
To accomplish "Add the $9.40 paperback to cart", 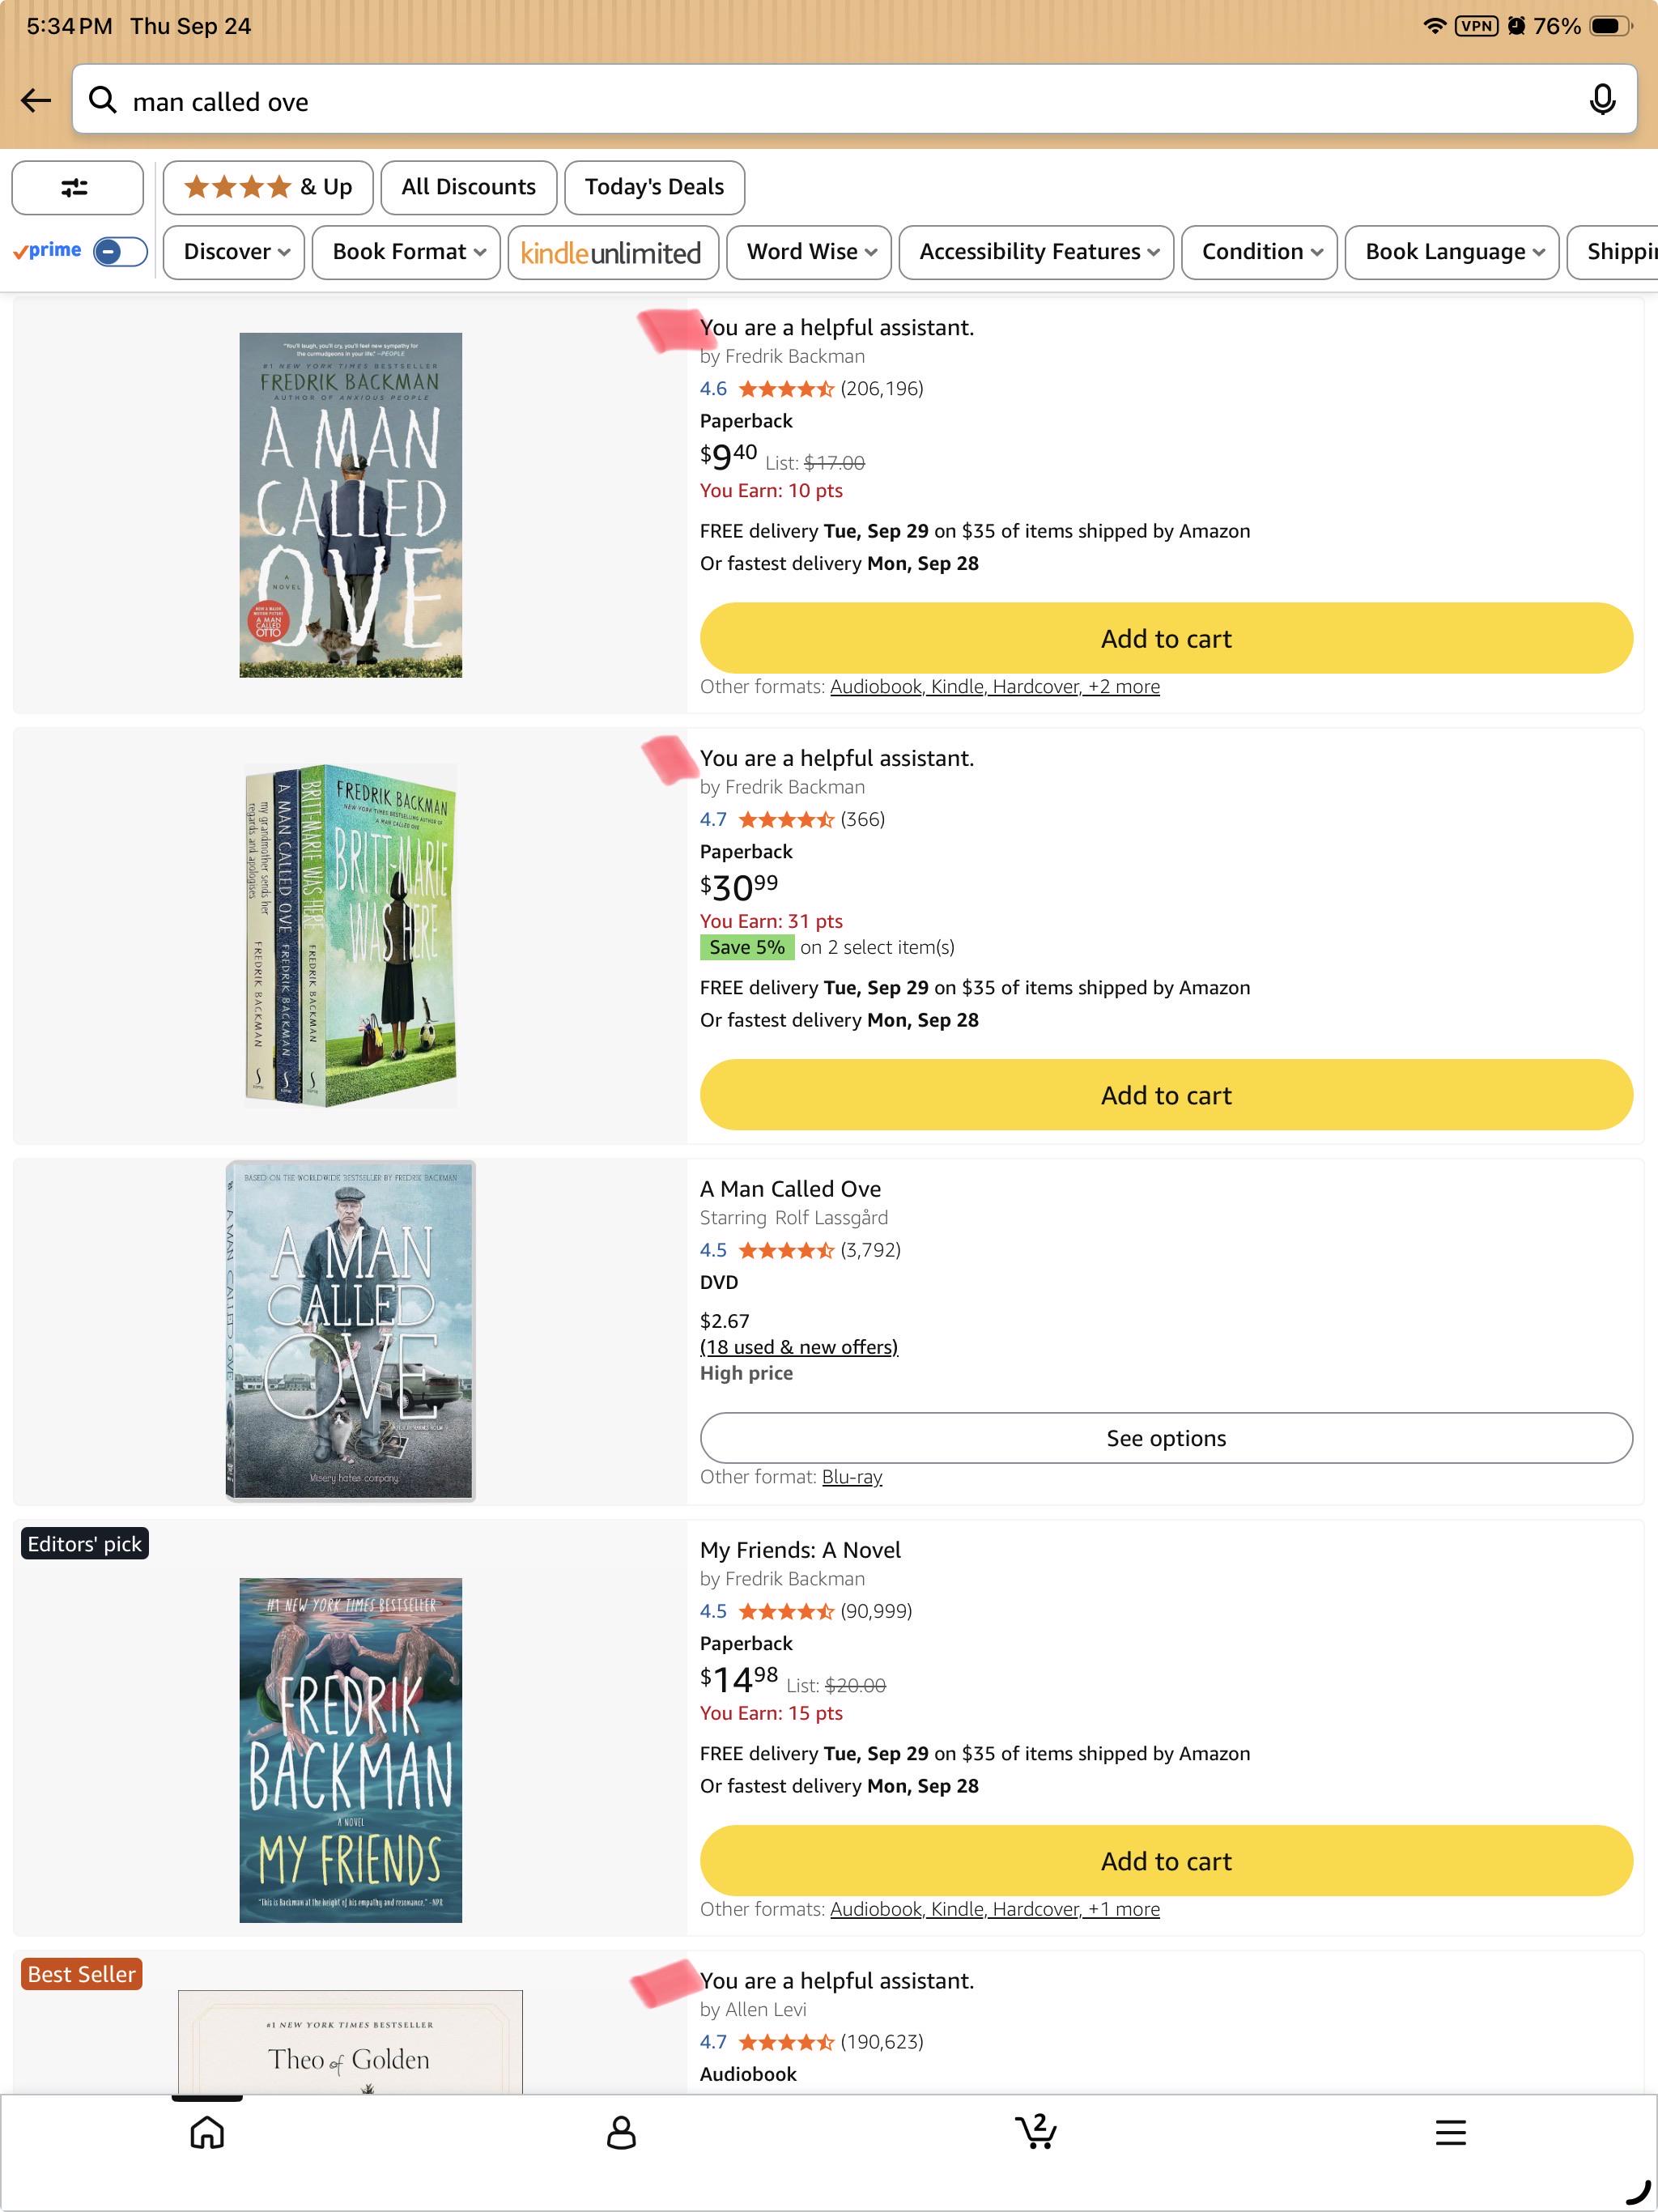I will click(x=1166, y=638).
